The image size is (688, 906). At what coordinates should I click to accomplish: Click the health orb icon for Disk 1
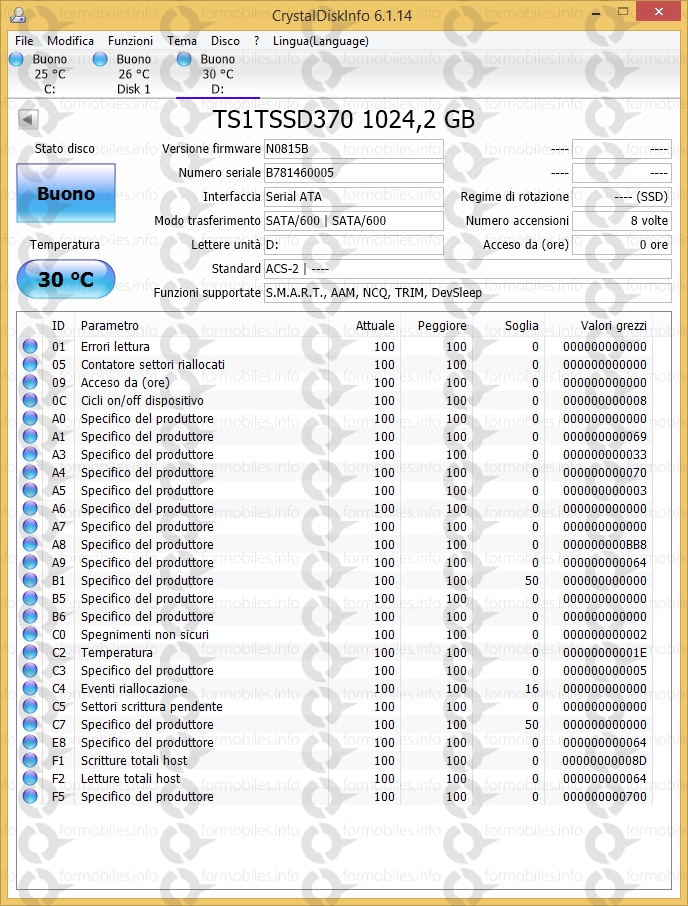click(x=100, y=60)
